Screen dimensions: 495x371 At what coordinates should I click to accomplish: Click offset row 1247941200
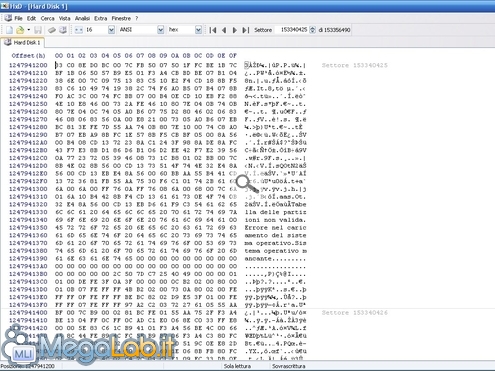click(x=28, y=65)
